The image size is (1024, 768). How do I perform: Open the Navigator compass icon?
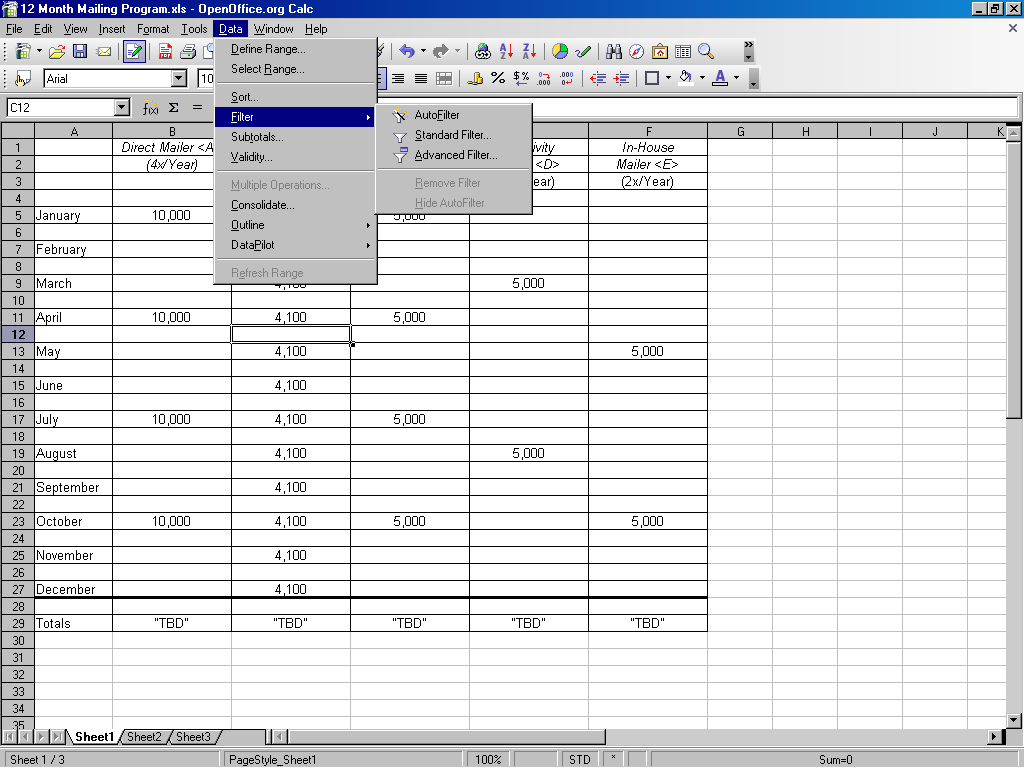(637, 51)
